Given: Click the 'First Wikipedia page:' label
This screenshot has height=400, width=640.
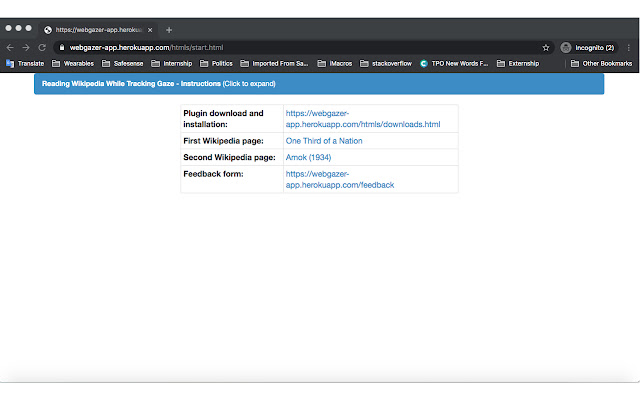Looking at the screenshot, I should [x=223, y=141].
